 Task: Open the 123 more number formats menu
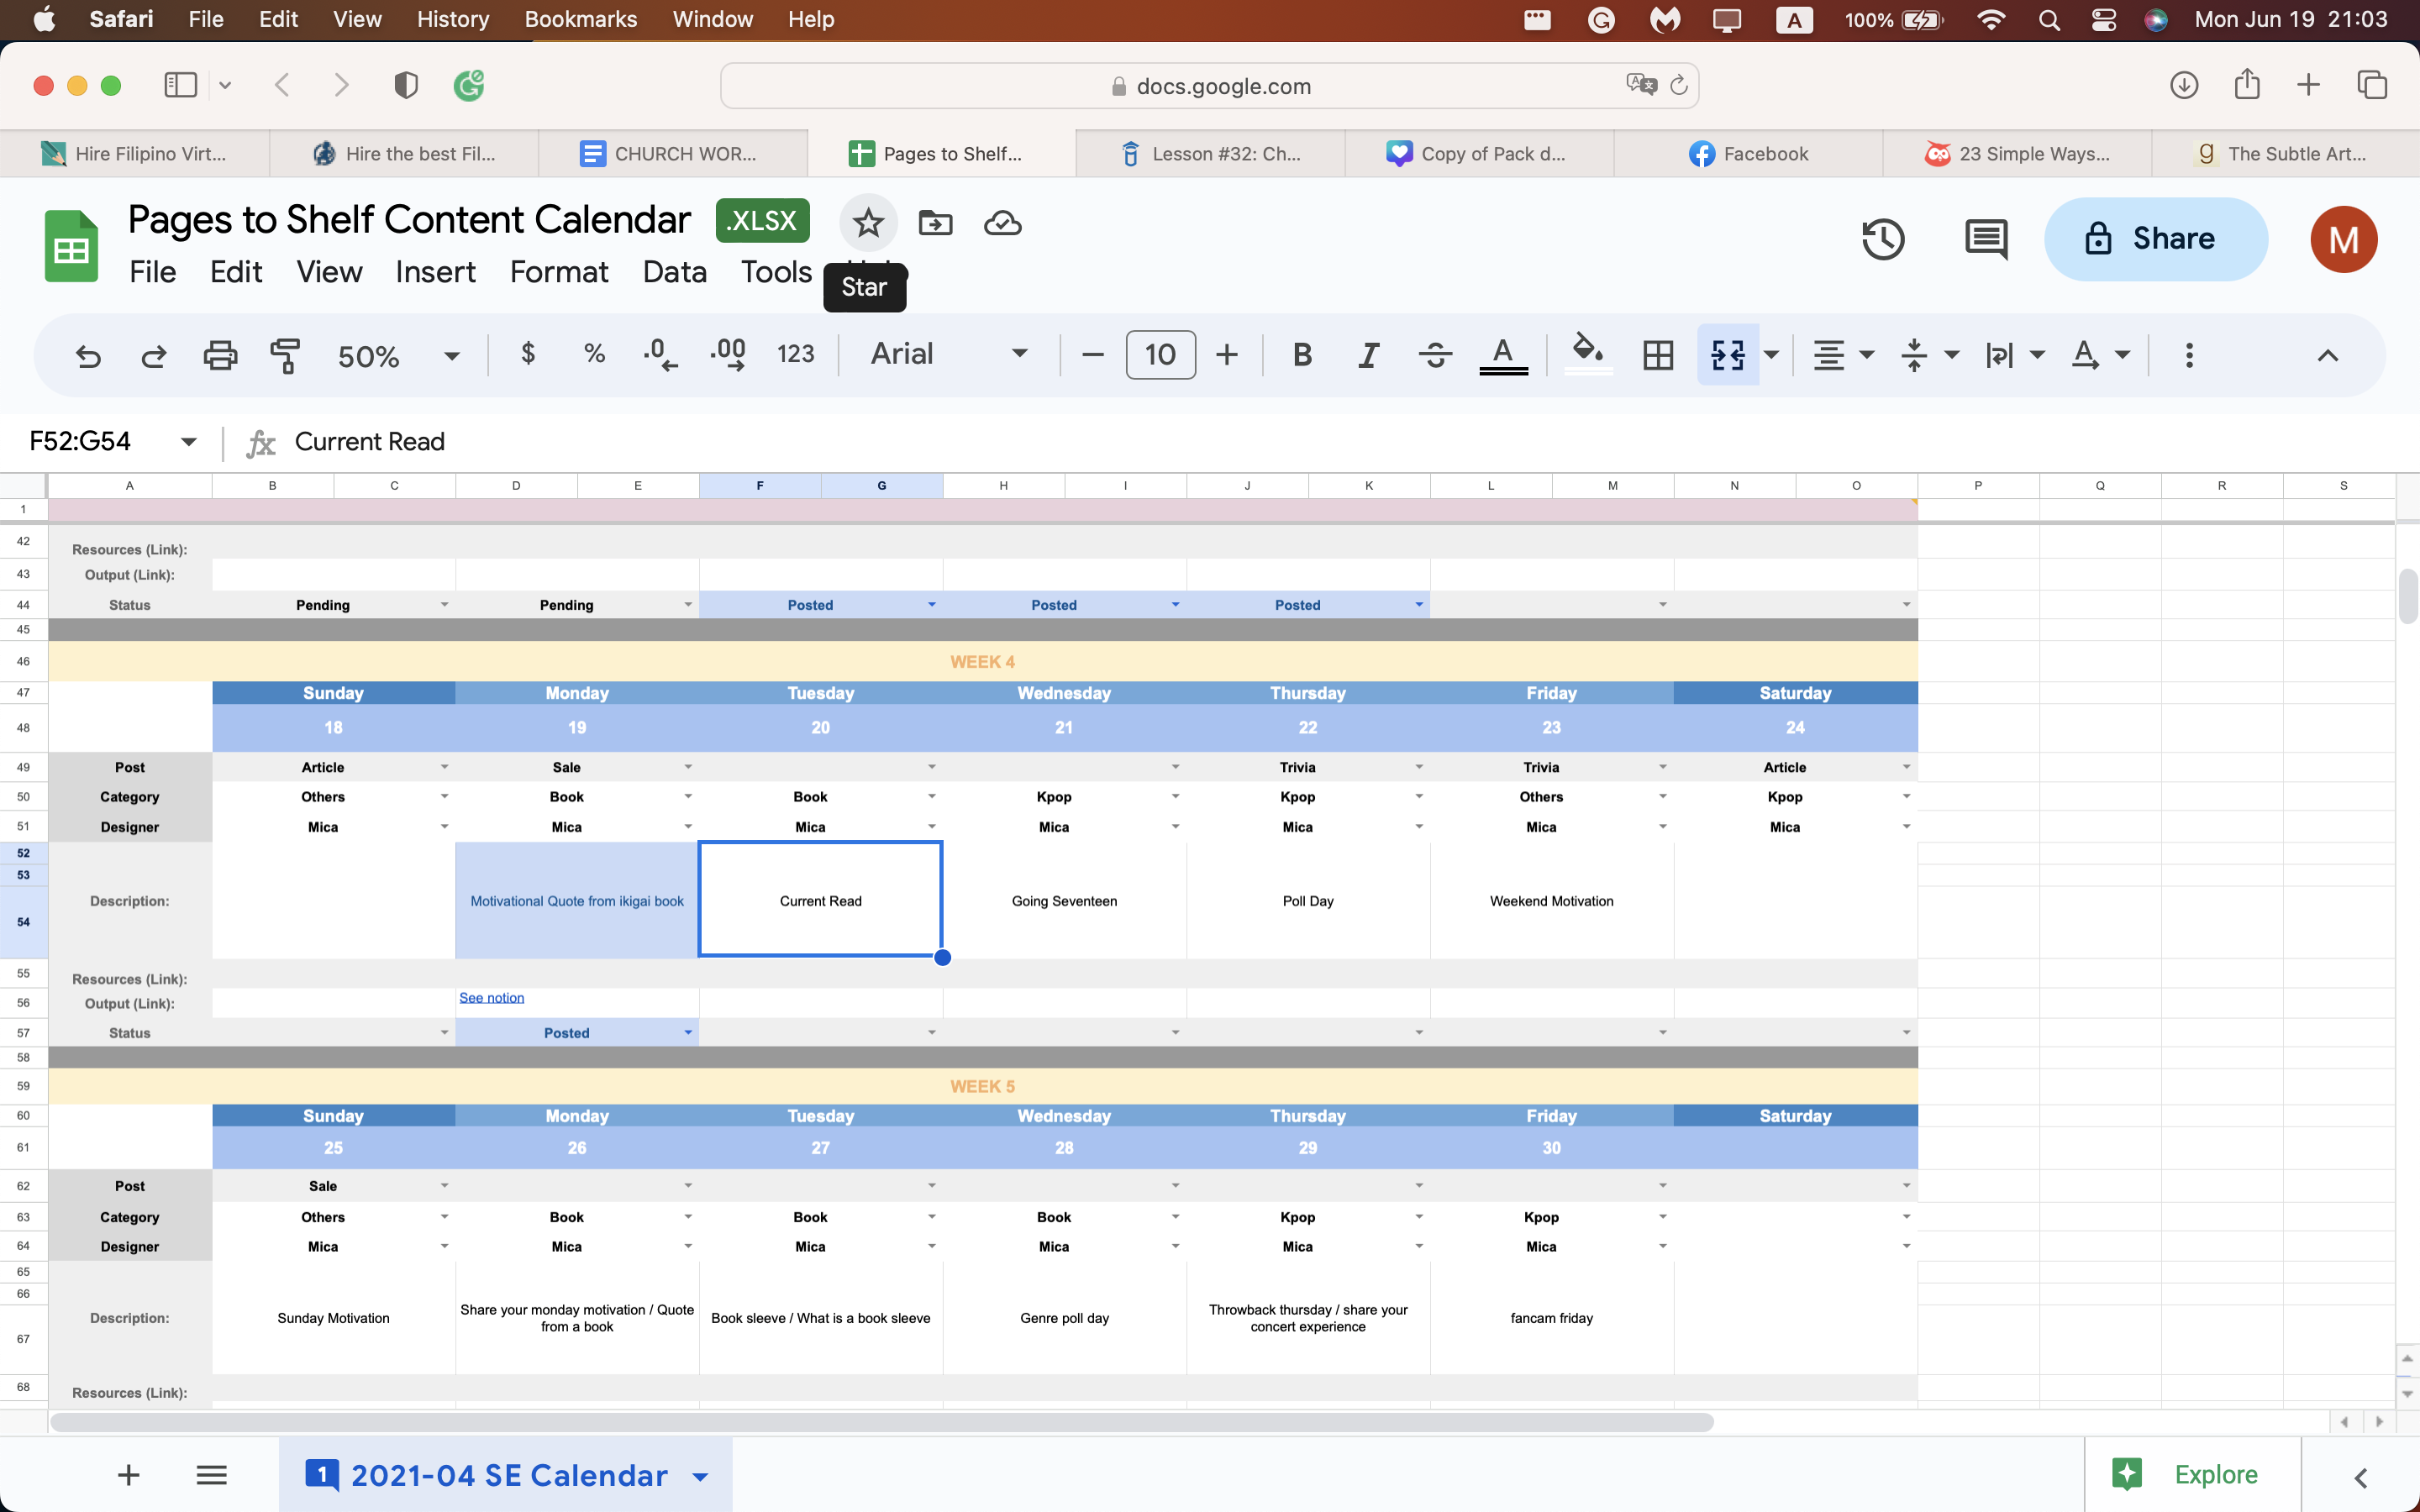point(796,353)
